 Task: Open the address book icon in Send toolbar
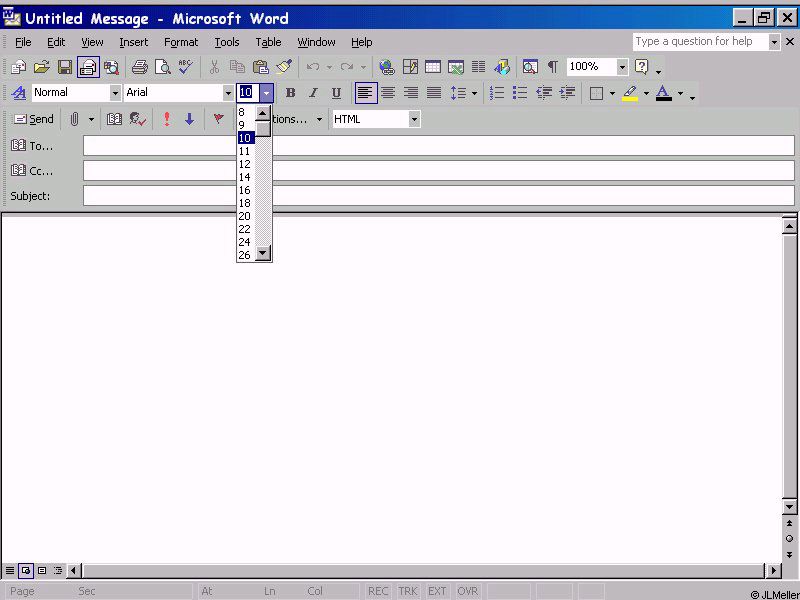[114, 119]
